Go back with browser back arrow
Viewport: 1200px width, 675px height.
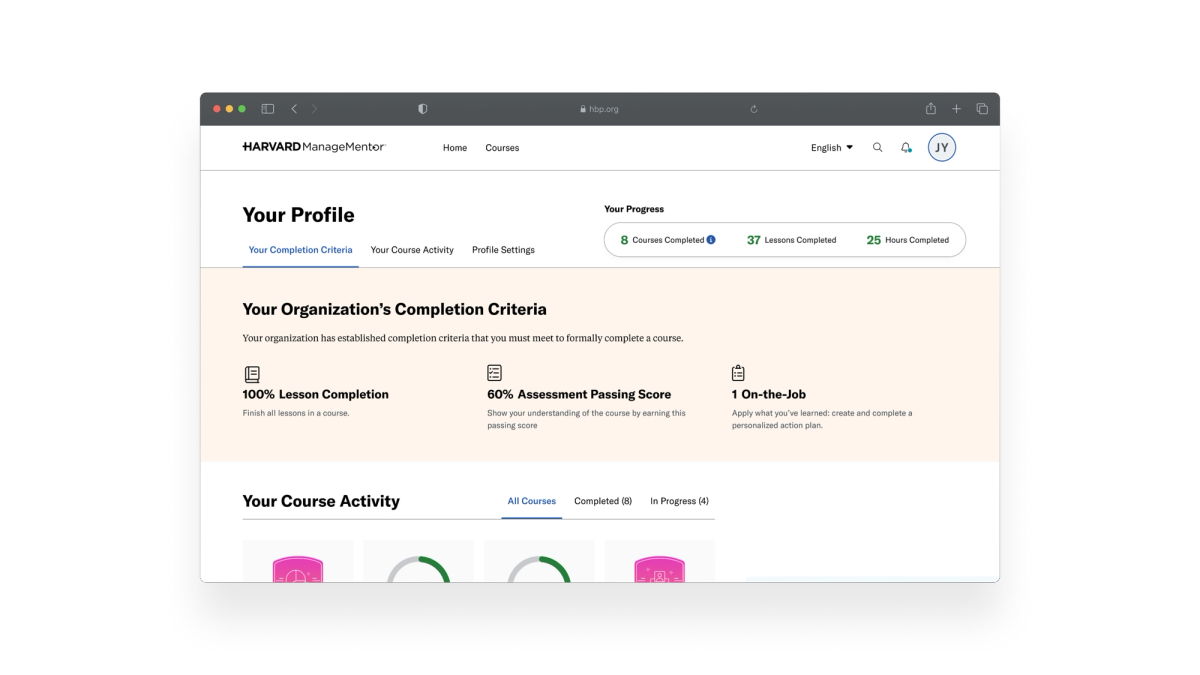click(x=294, y=109)
